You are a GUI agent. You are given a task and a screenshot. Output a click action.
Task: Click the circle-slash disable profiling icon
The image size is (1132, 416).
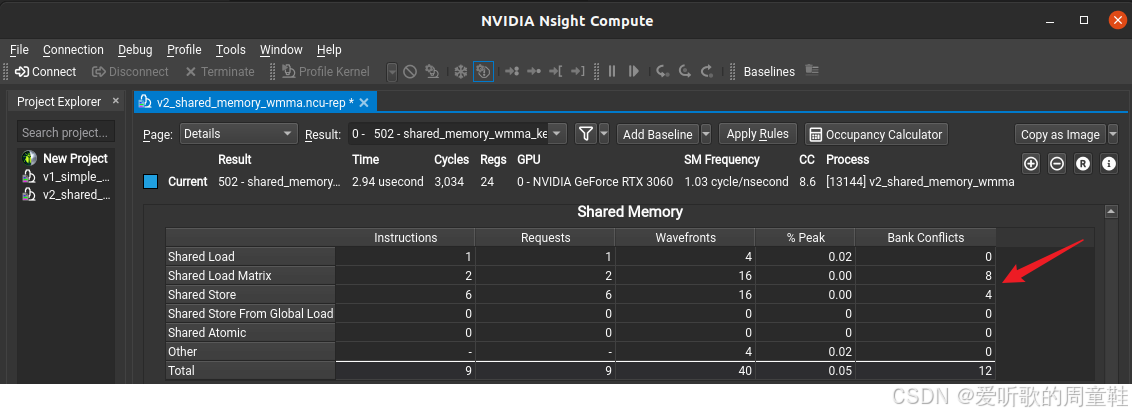tap(410, 72)
